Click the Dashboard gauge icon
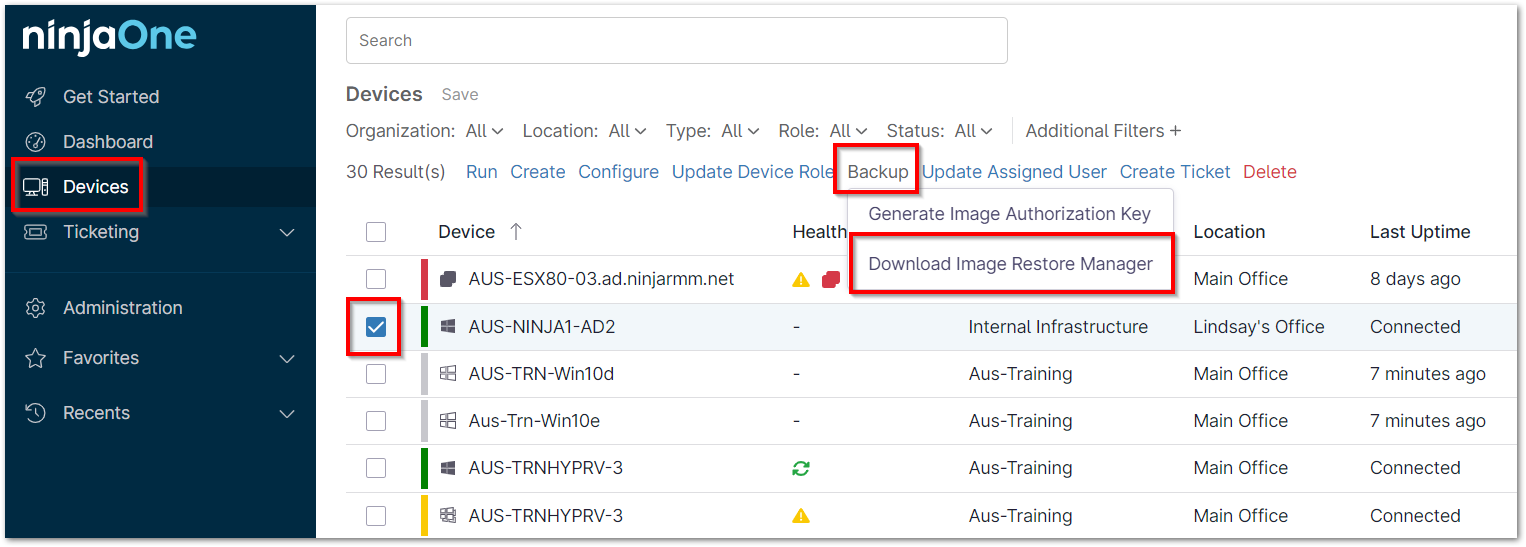Viewport: 1526px width, 547px height. [x=36, y=142]
